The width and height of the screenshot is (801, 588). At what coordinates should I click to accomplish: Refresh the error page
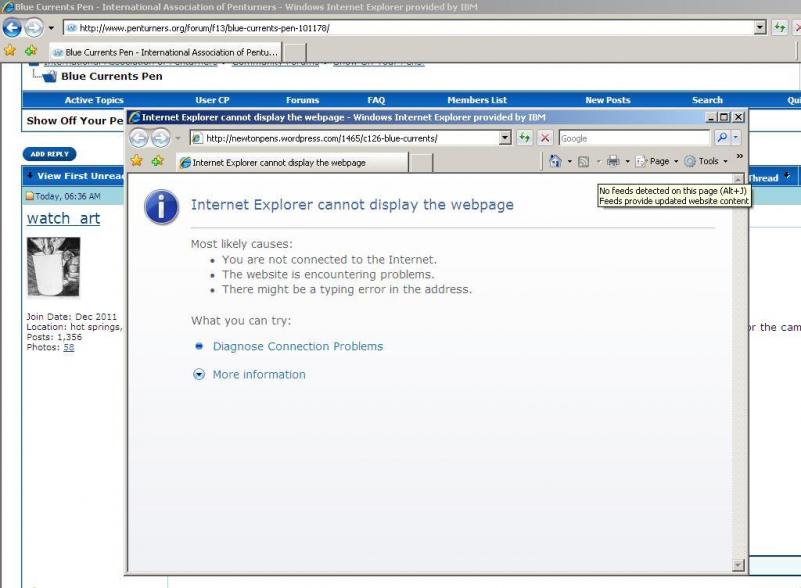pyautogui.click(x=524, y=138)
